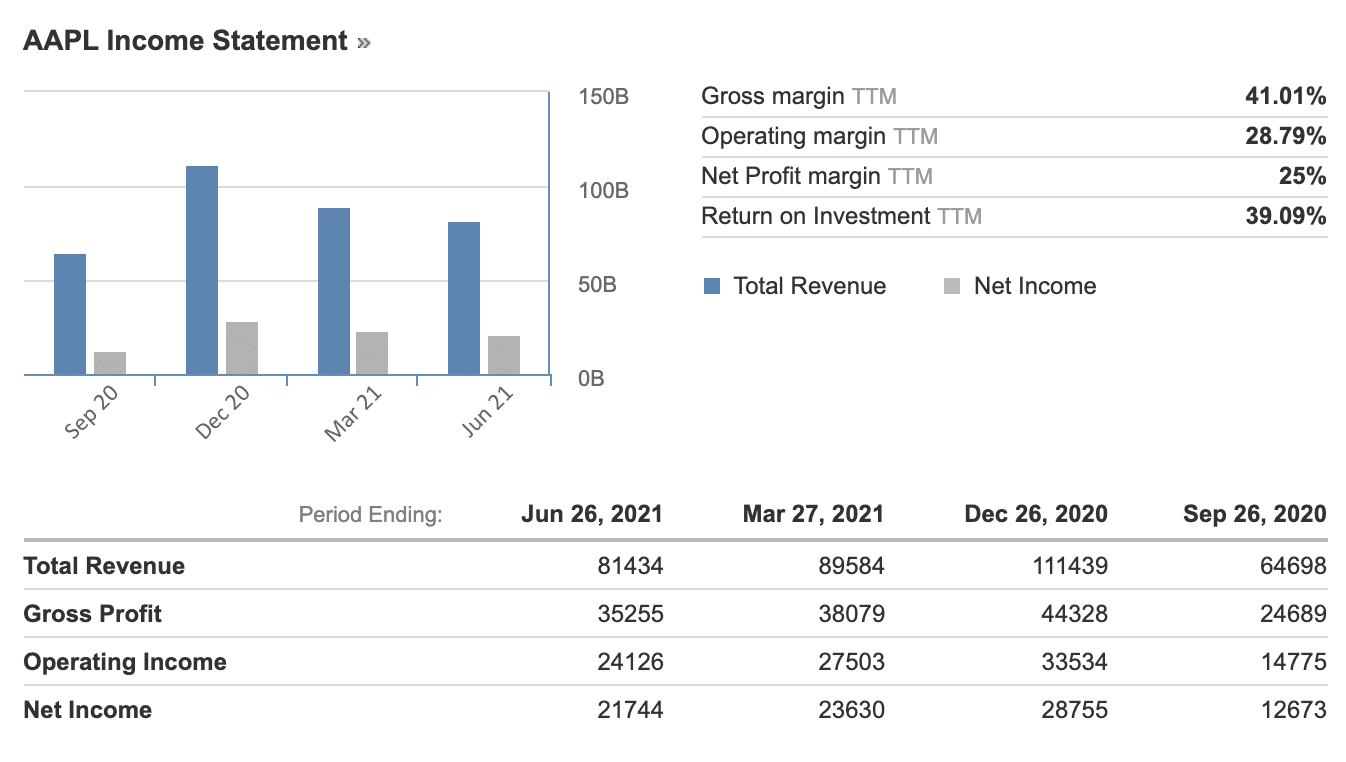Click Operating Income value 33534
This screenshot has height=762, width=1346.
(x=1075, y=662)
